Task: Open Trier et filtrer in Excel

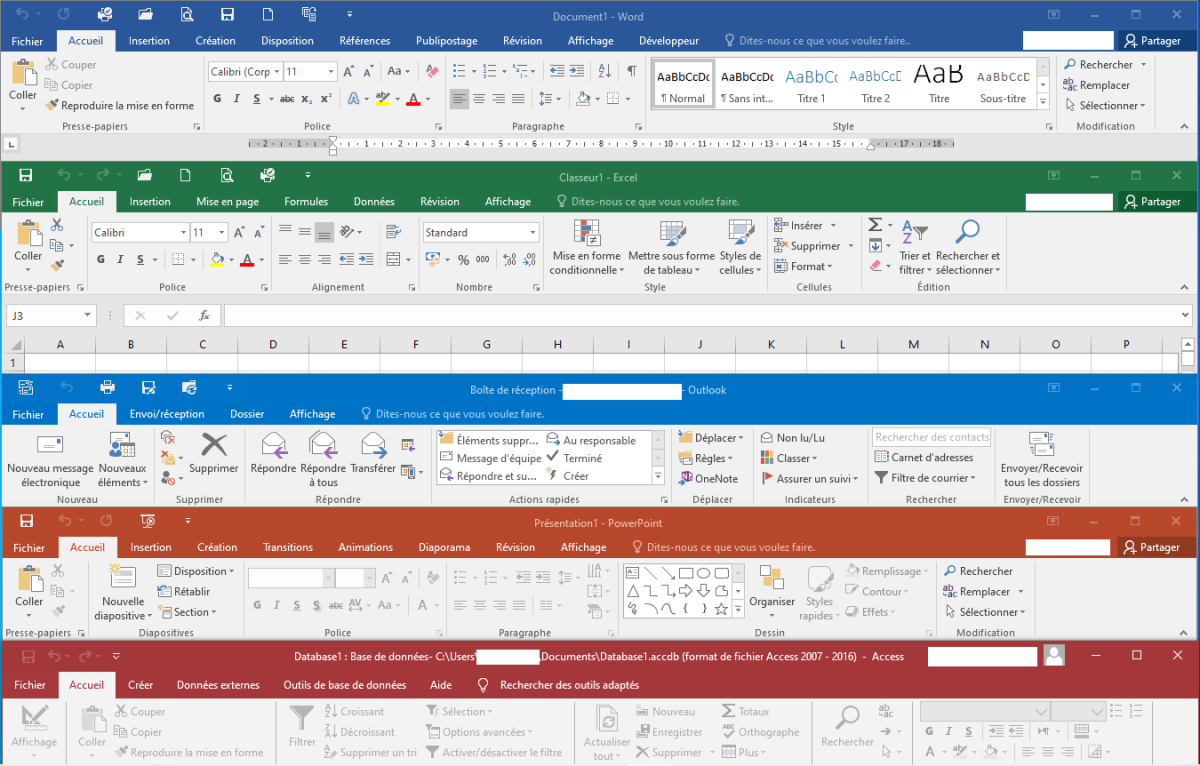Action: tap(914, 247)
